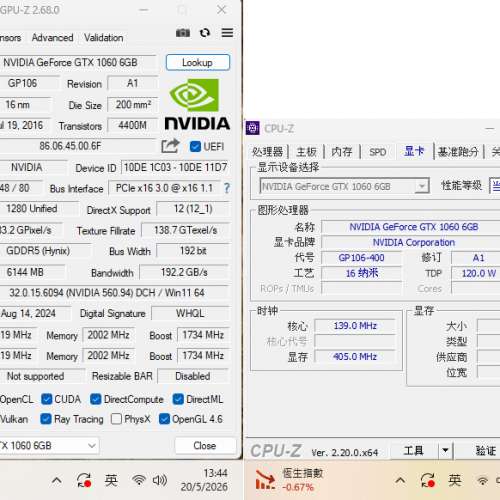500x500 pixels.
Task: Open the CPU-Z 处理器 tab
Action: pos(267,152)
